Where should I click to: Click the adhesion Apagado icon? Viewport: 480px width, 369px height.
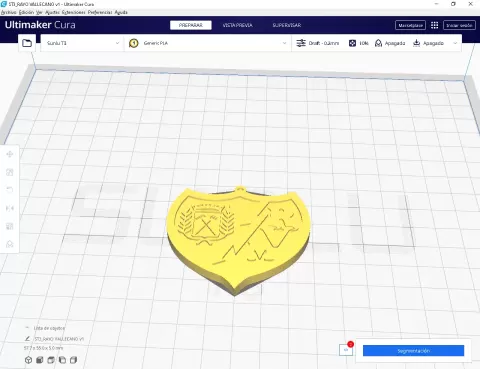pyautogui.click(x=416, y=43)
